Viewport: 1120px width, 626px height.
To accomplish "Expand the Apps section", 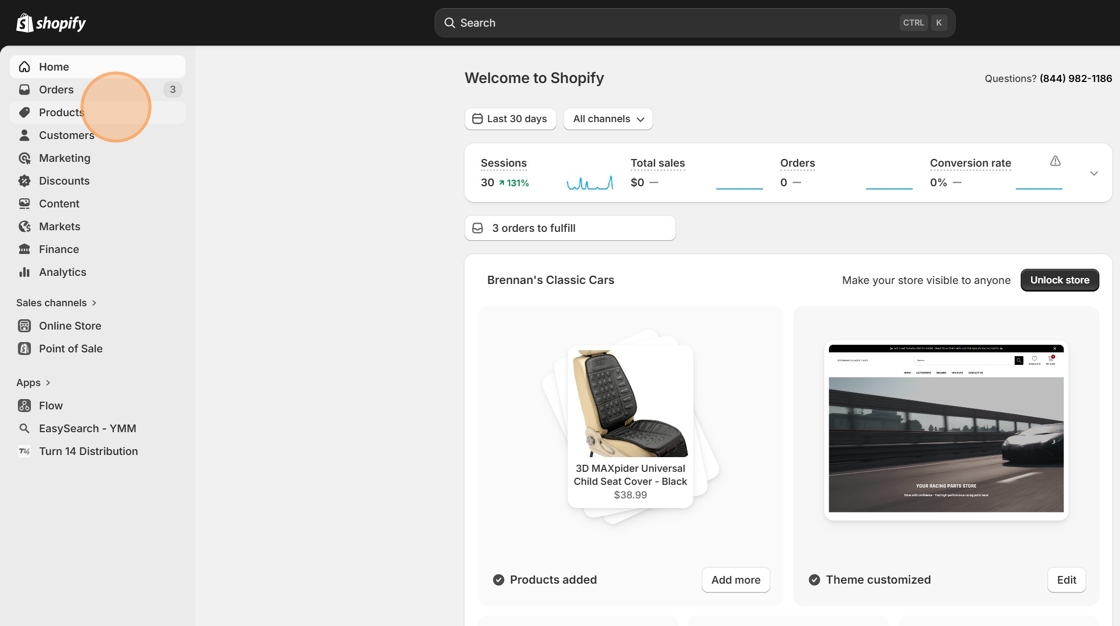I will (34, 383).
